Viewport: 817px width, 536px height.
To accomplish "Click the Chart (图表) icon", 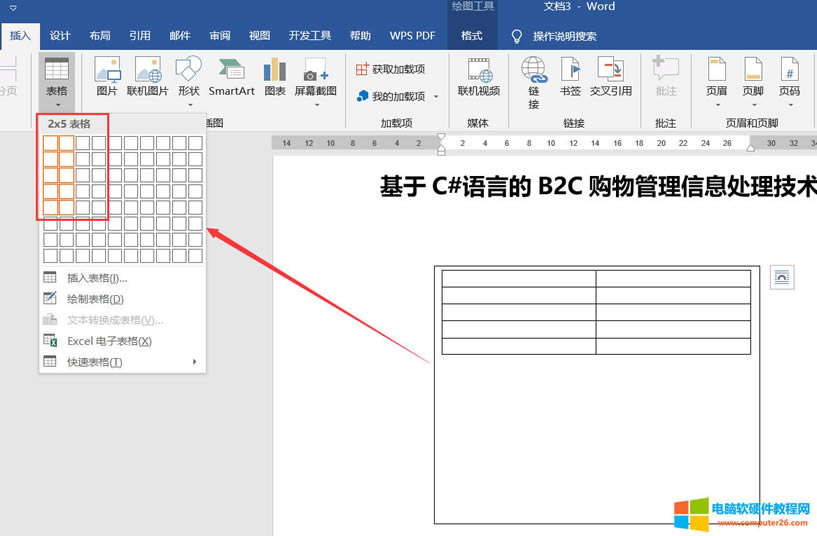I will tap(274, 77).
